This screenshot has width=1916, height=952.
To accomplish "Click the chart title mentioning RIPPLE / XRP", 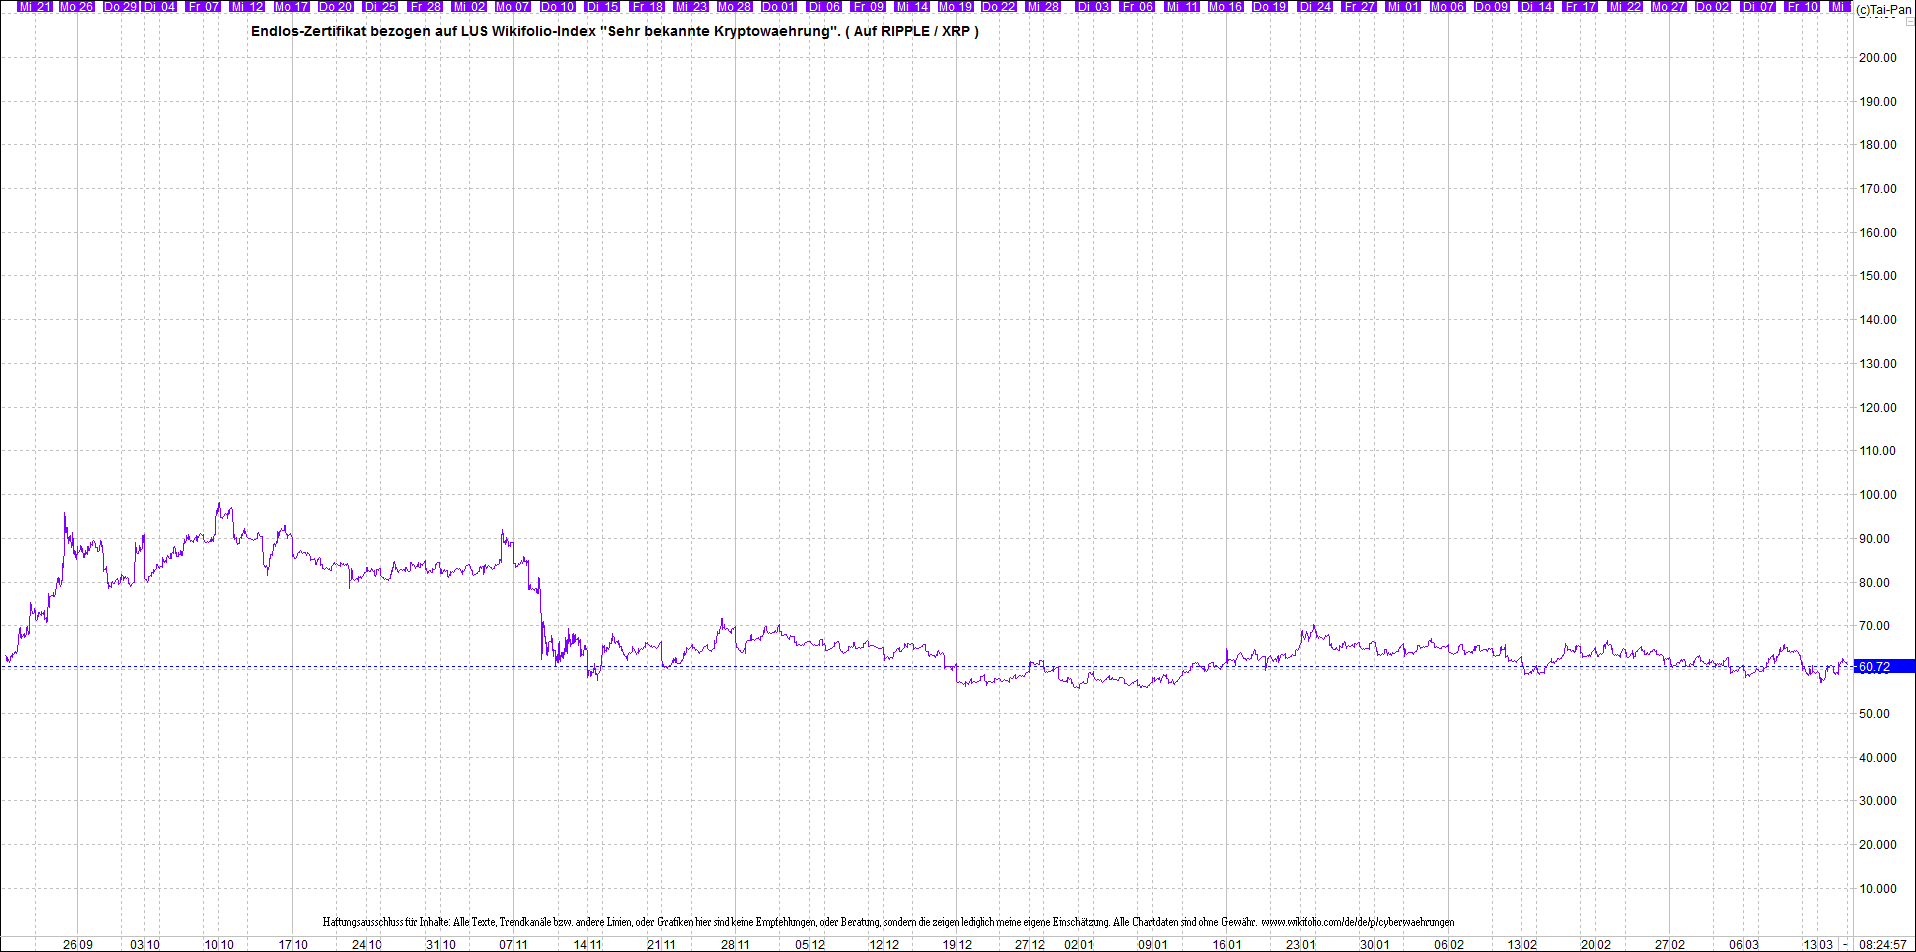I will coord(614,31).
